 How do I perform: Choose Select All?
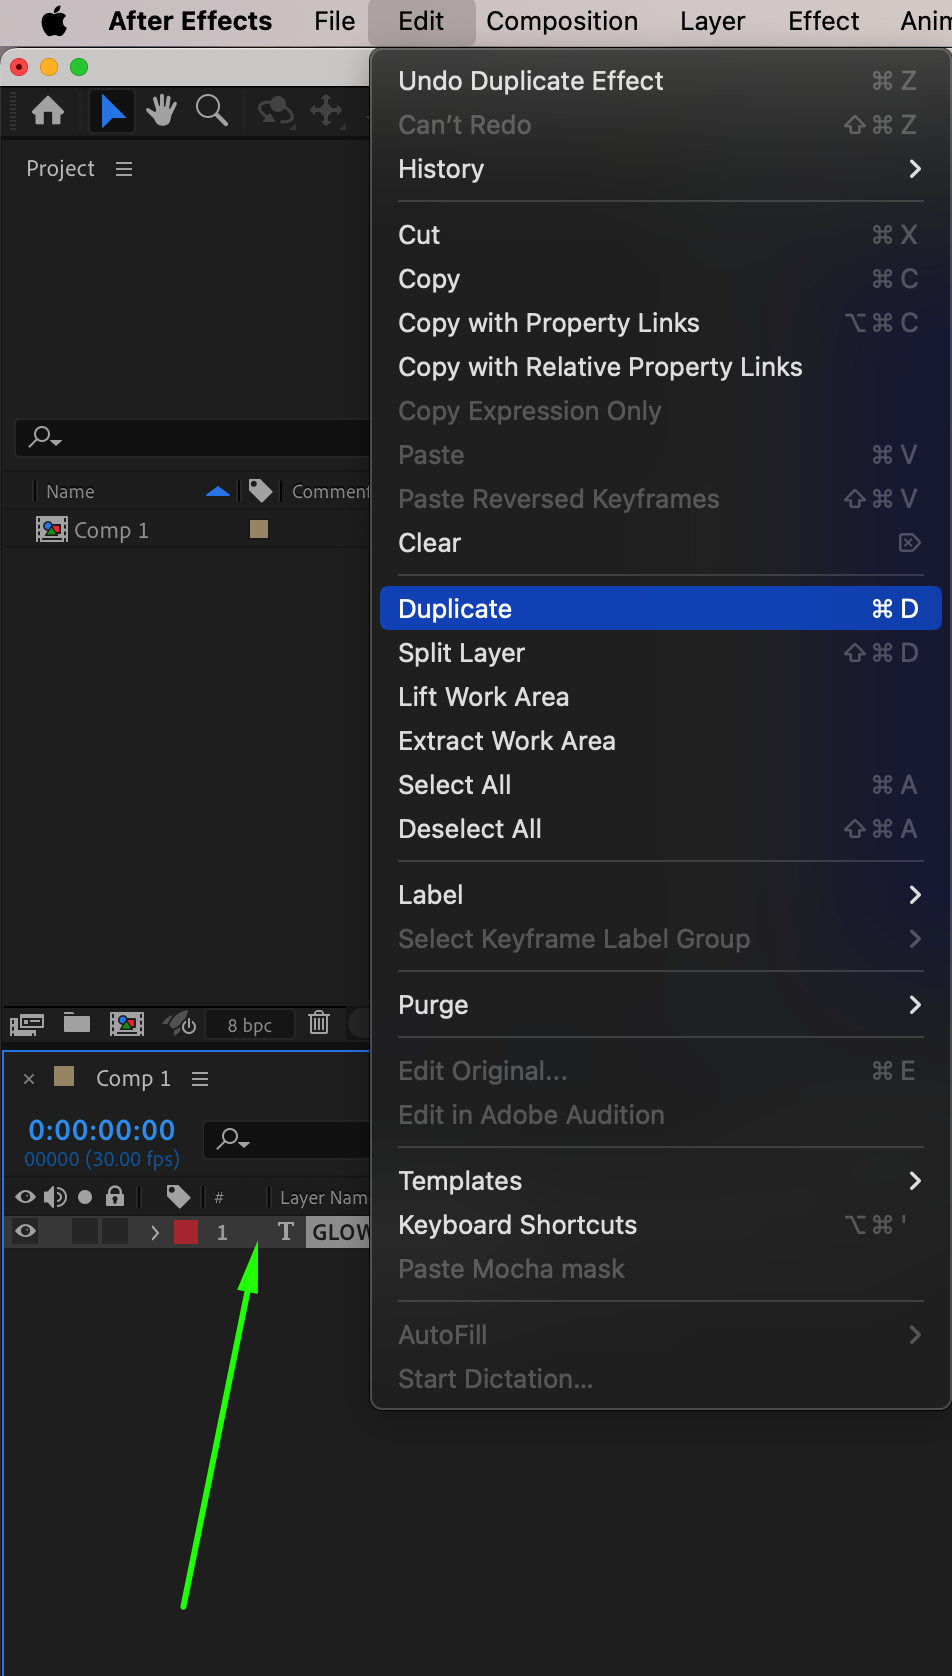(x=660, y=785)
